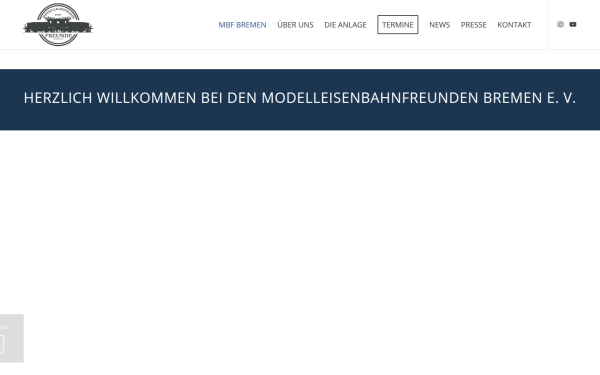Screen dimensions: 600x375
Task: Open the Kontakt menu item
Action: point(514,25)
